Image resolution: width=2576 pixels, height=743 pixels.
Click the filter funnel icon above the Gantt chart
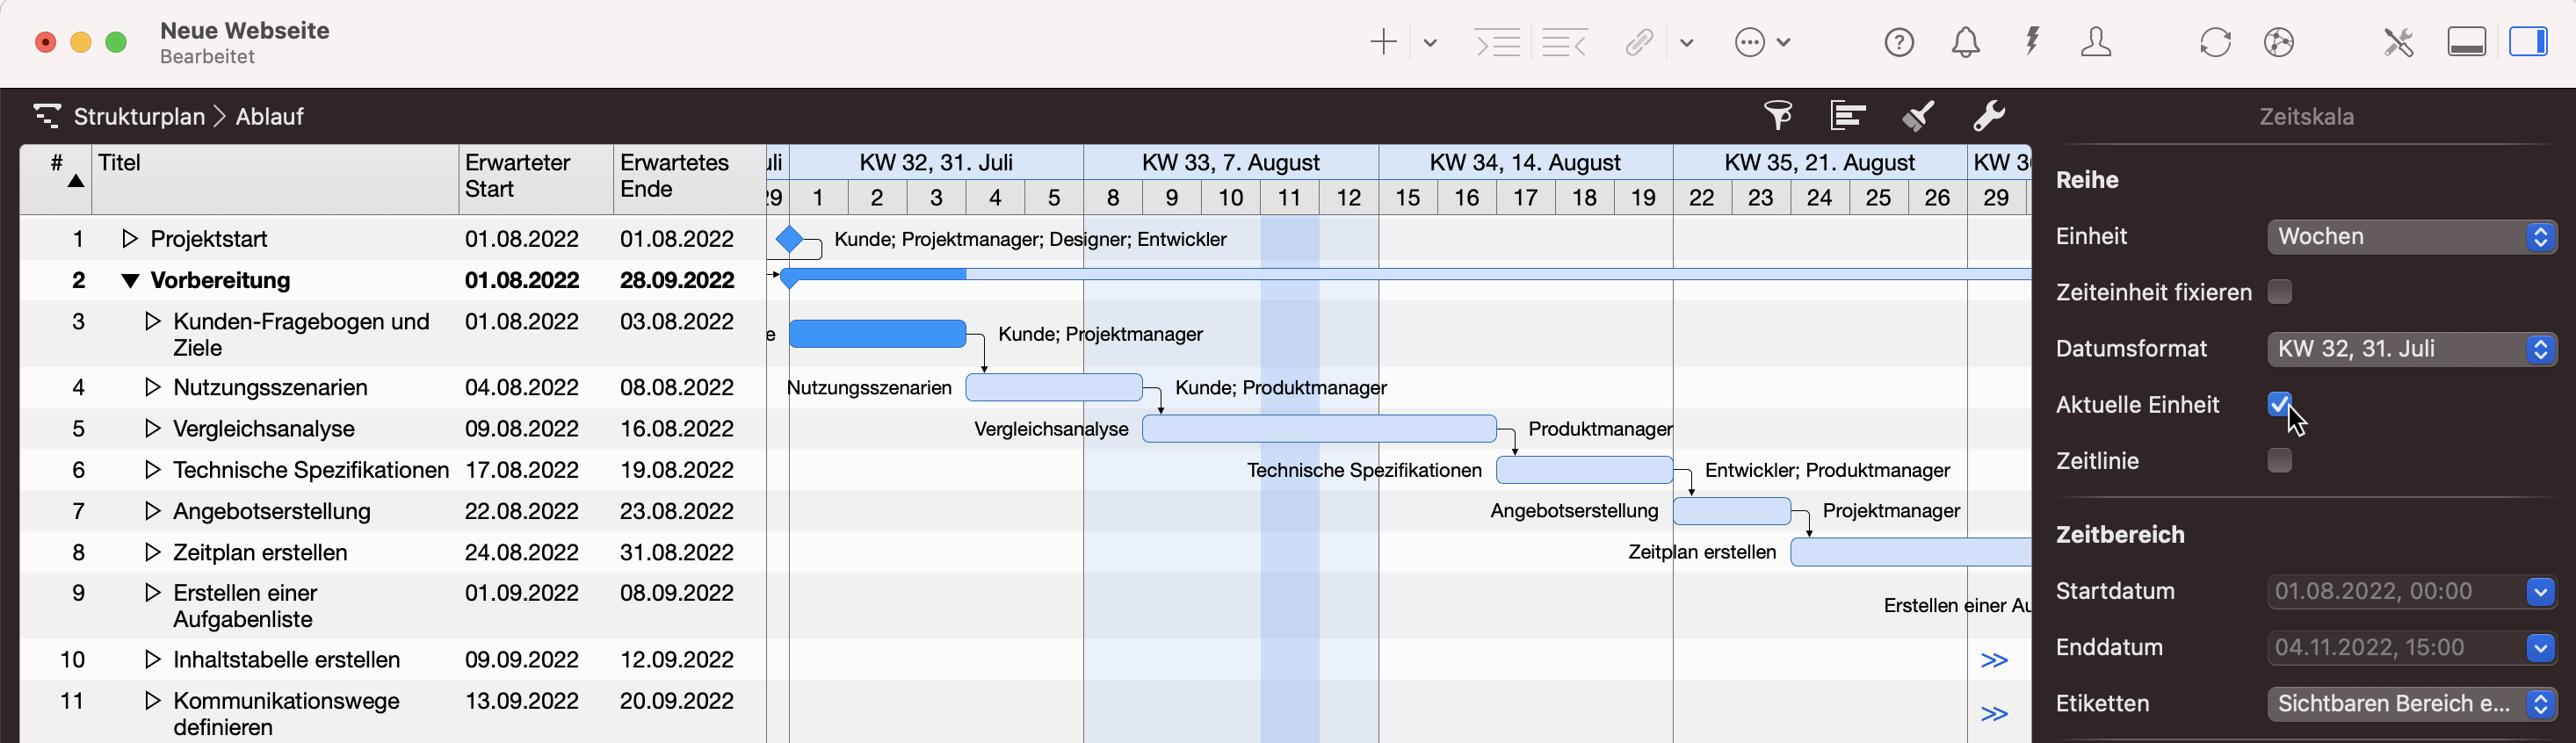(x=1778, y=116)
